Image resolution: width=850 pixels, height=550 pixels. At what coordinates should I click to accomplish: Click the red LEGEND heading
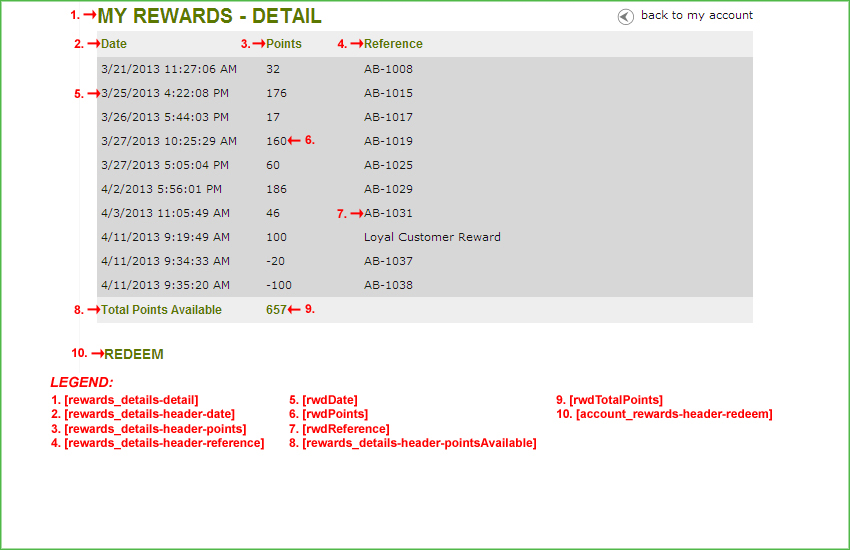(x=82, y=383)
